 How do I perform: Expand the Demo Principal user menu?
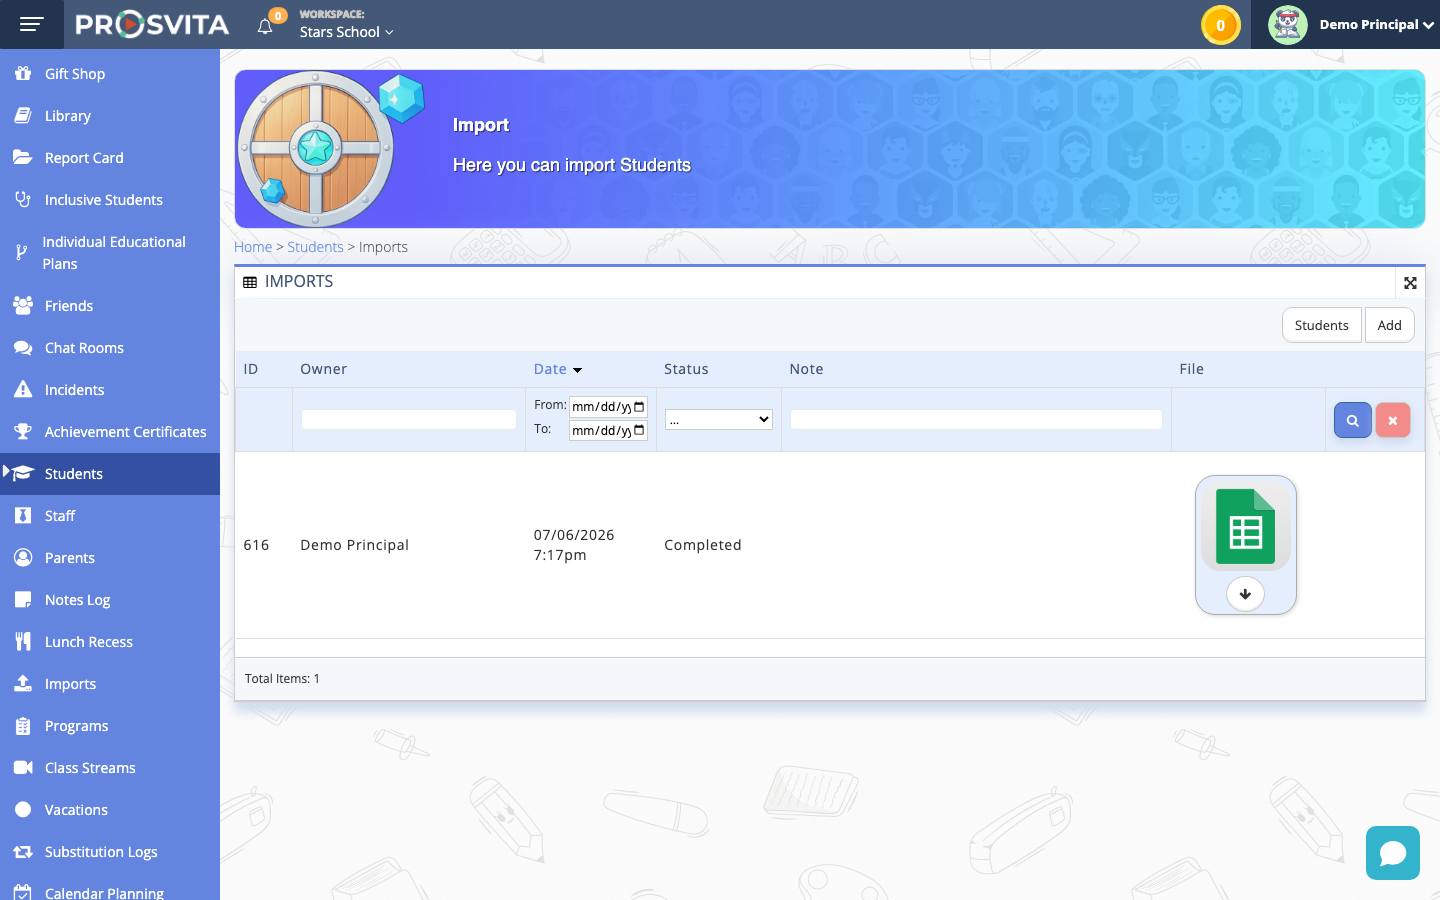[x=1376, y=25]
